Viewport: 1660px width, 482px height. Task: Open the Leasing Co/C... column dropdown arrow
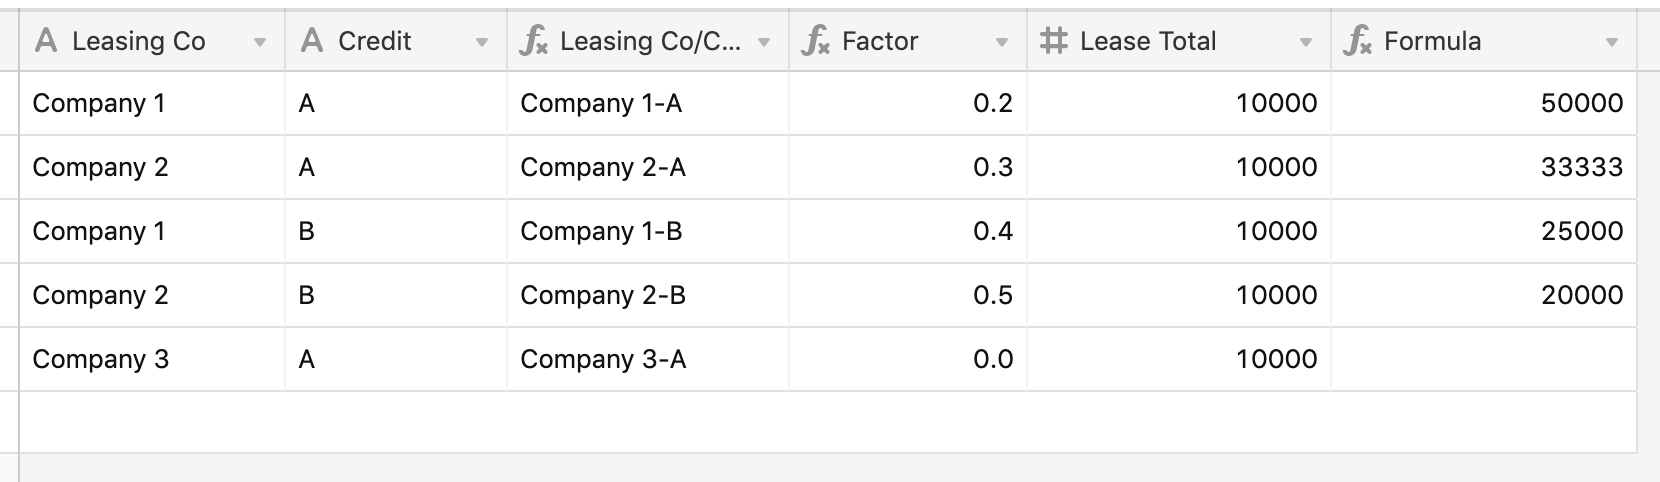[764, 43]
